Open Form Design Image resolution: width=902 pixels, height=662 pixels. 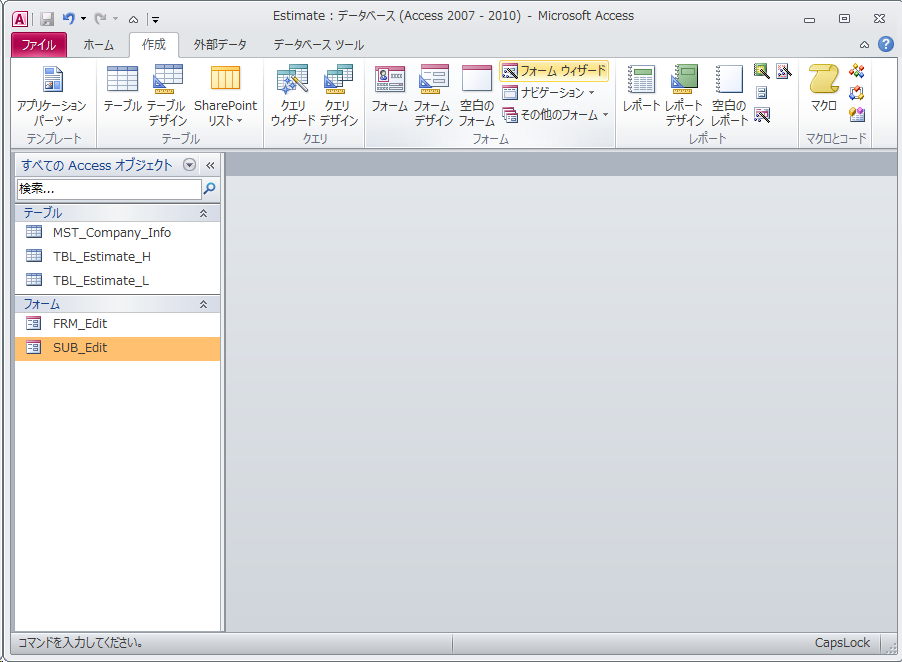[433, 95]
